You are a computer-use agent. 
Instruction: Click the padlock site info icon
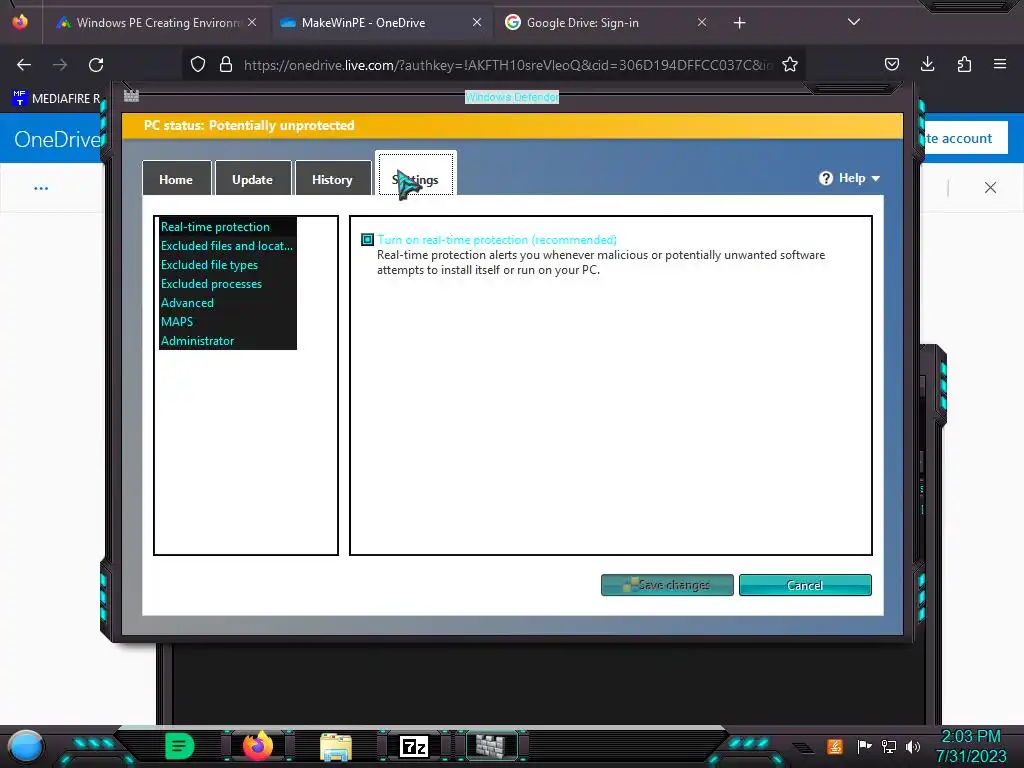(x=226, y=65)
